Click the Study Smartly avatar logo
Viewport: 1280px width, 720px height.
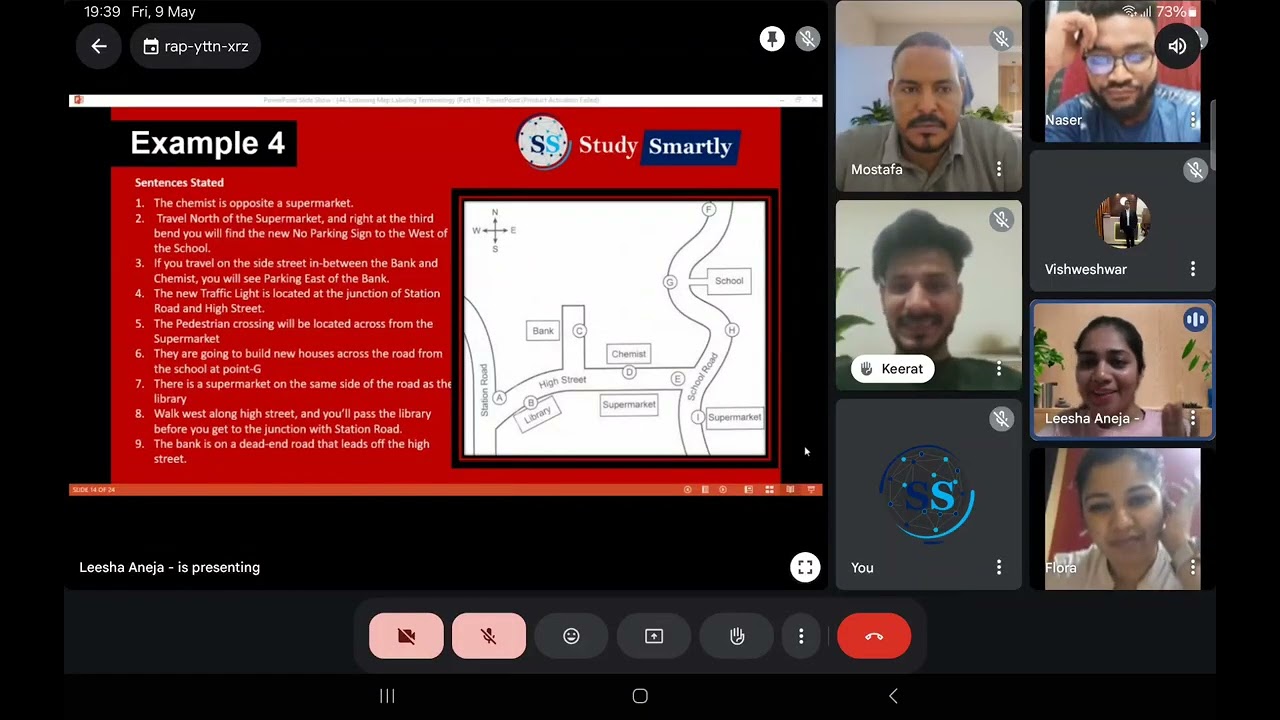[x=928, y=494]
